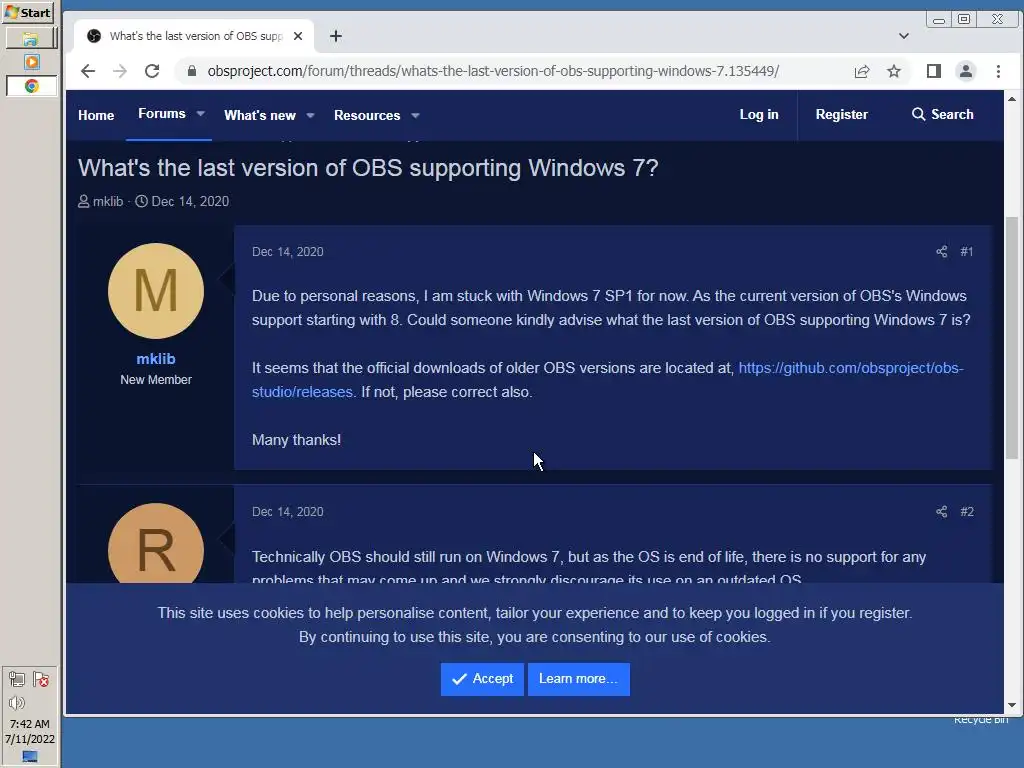Screen dimensions: 1024x768
Task: Open the What's new nav item
Action: pyautogui.click(x=260, y=116)
